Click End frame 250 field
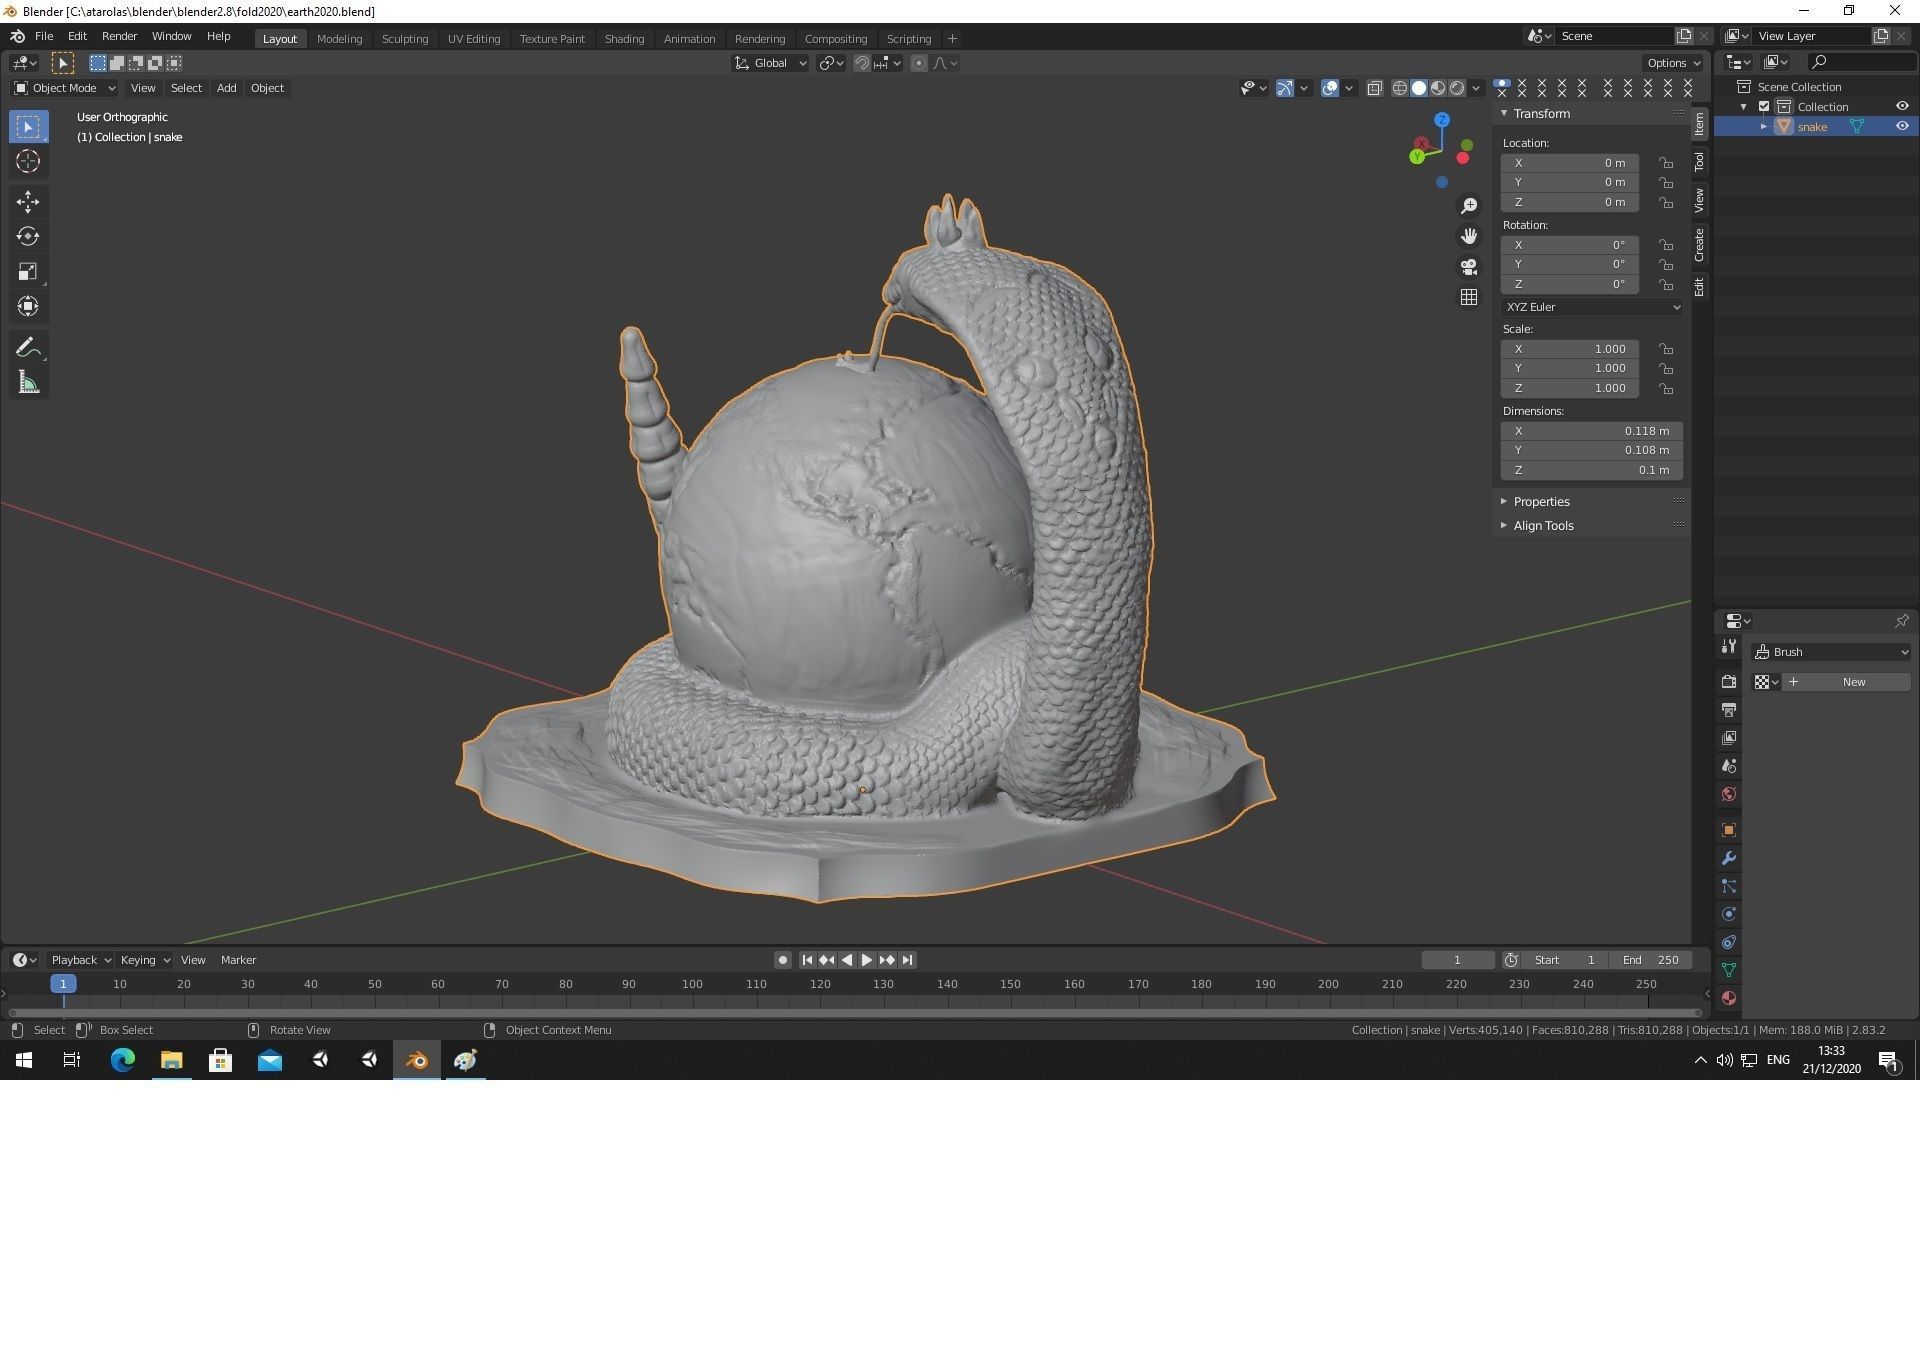Viewport: 1920px width, 1360px height. (x=1651, y=960)
